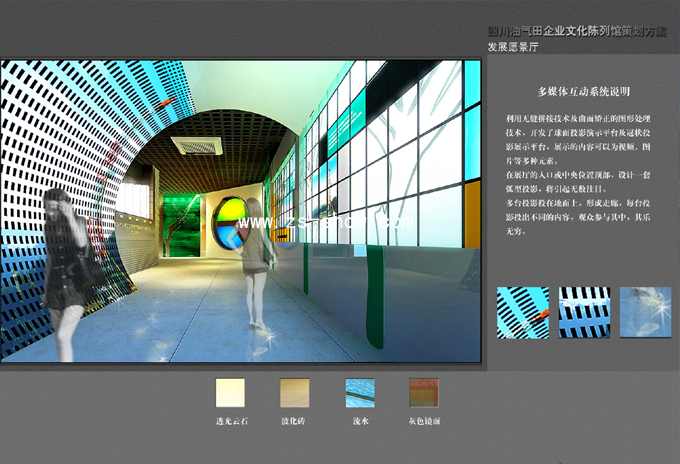Click the 透光云石 cream material swatch
The image size is (680, 464).
point(232,392)
